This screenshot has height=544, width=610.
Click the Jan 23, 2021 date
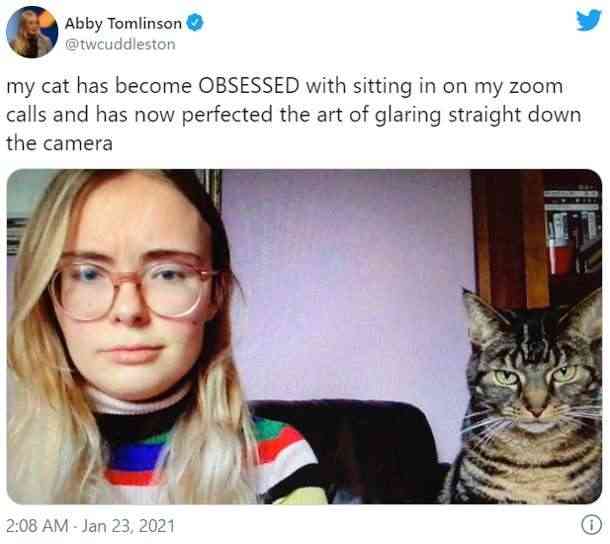(x=128, y=526)
